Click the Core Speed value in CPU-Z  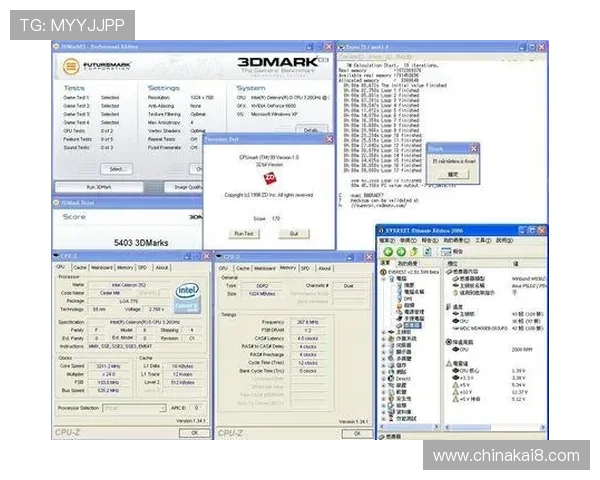pos(108,366)
